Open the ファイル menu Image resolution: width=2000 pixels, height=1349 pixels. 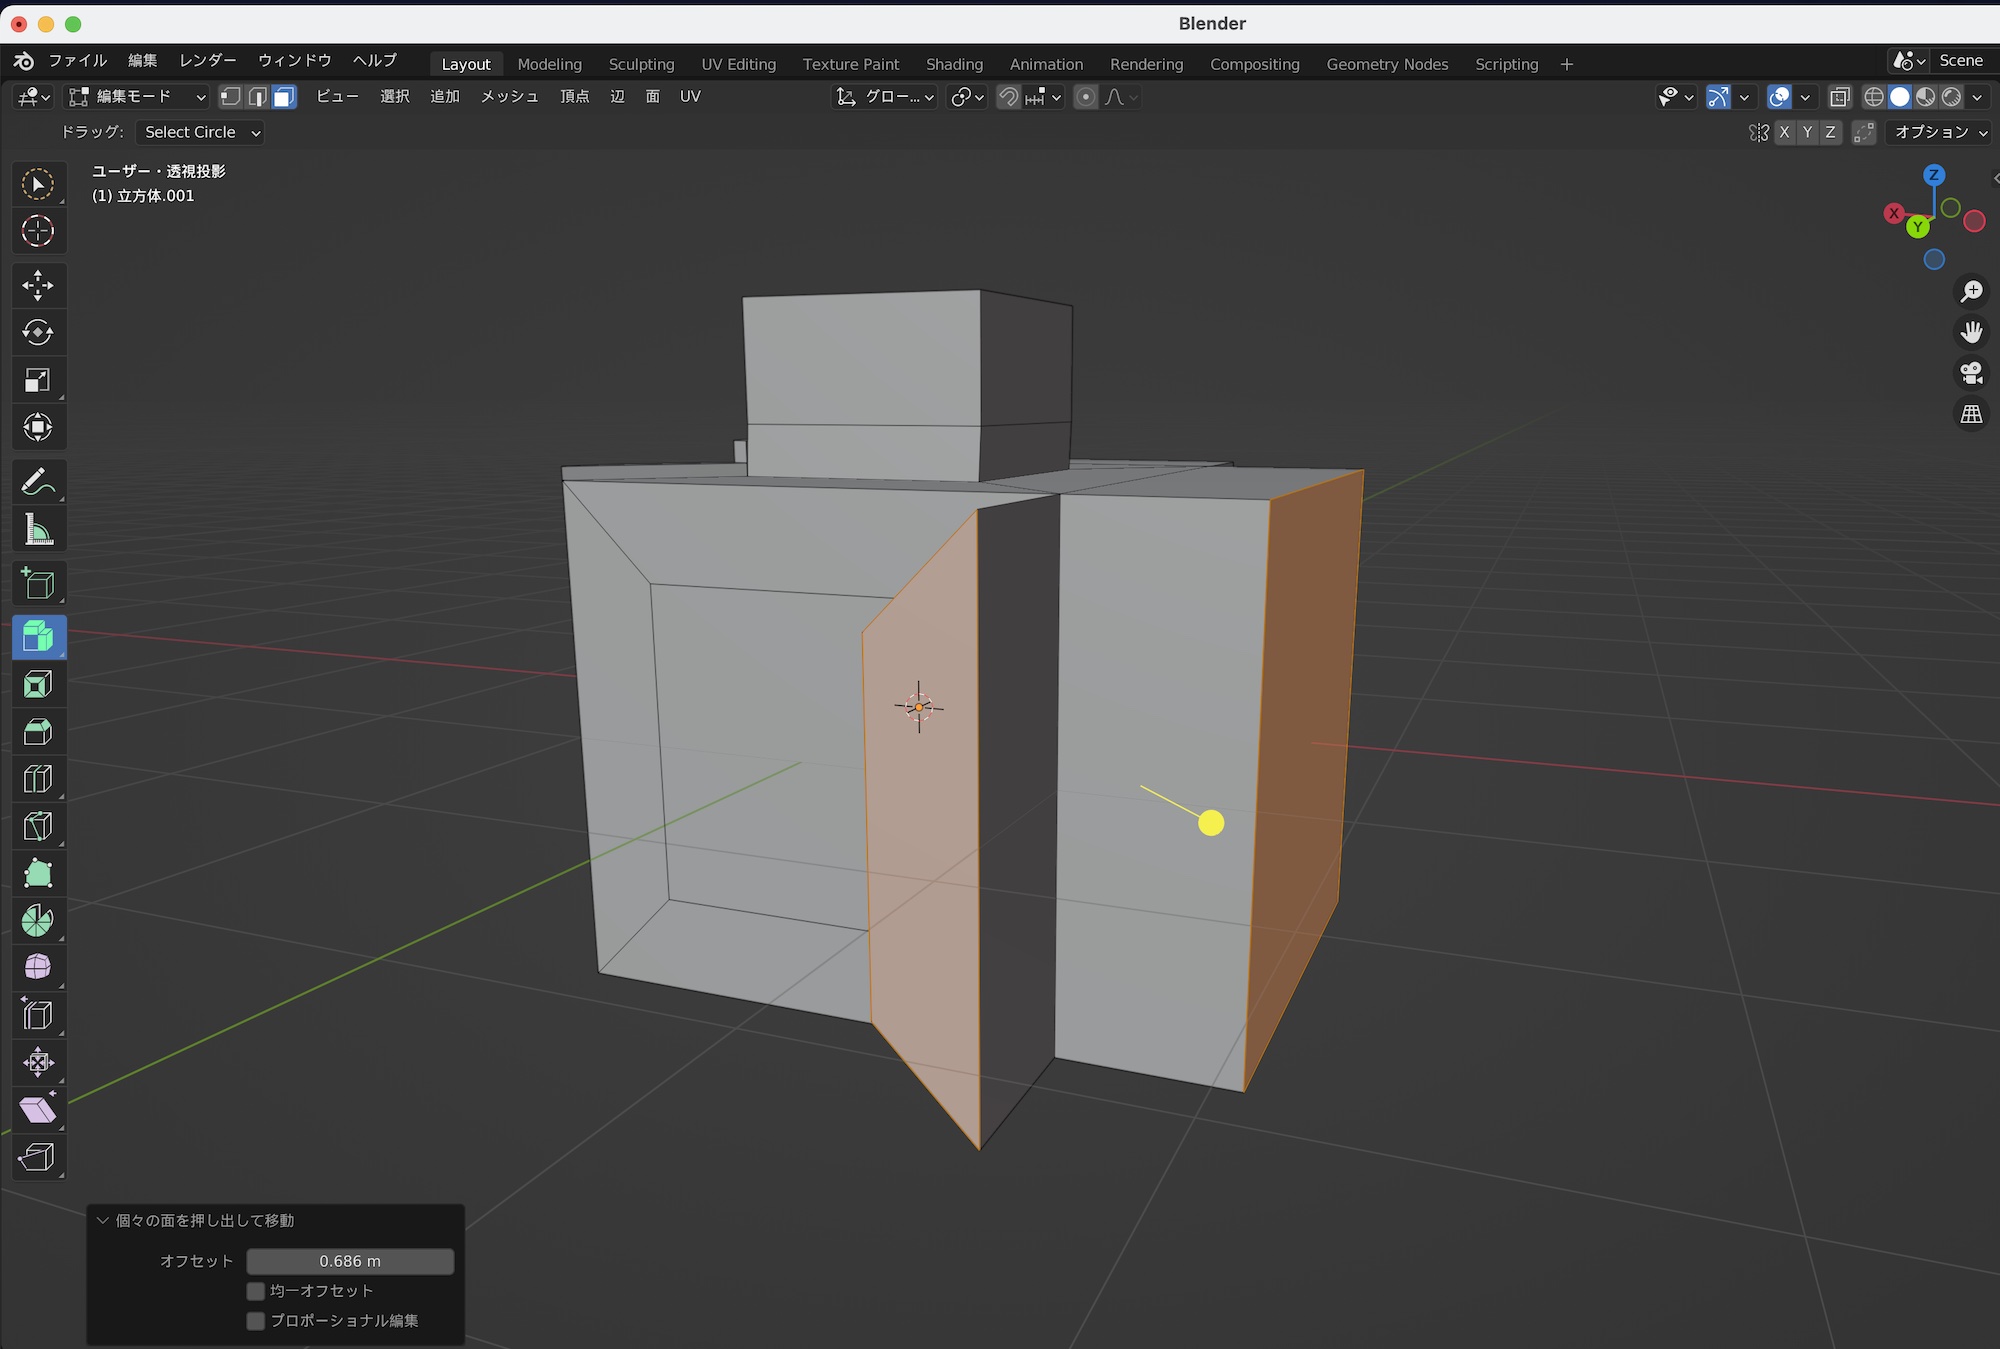pos(77,60)
